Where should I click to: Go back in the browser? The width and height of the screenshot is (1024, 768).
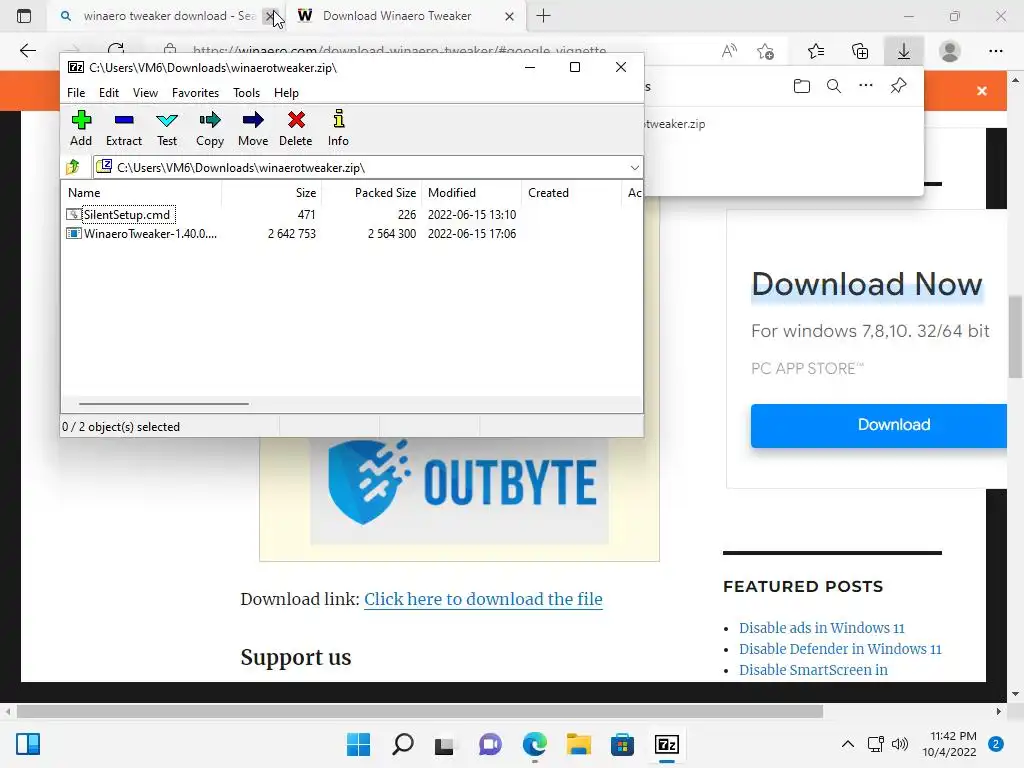pos(27,51)
